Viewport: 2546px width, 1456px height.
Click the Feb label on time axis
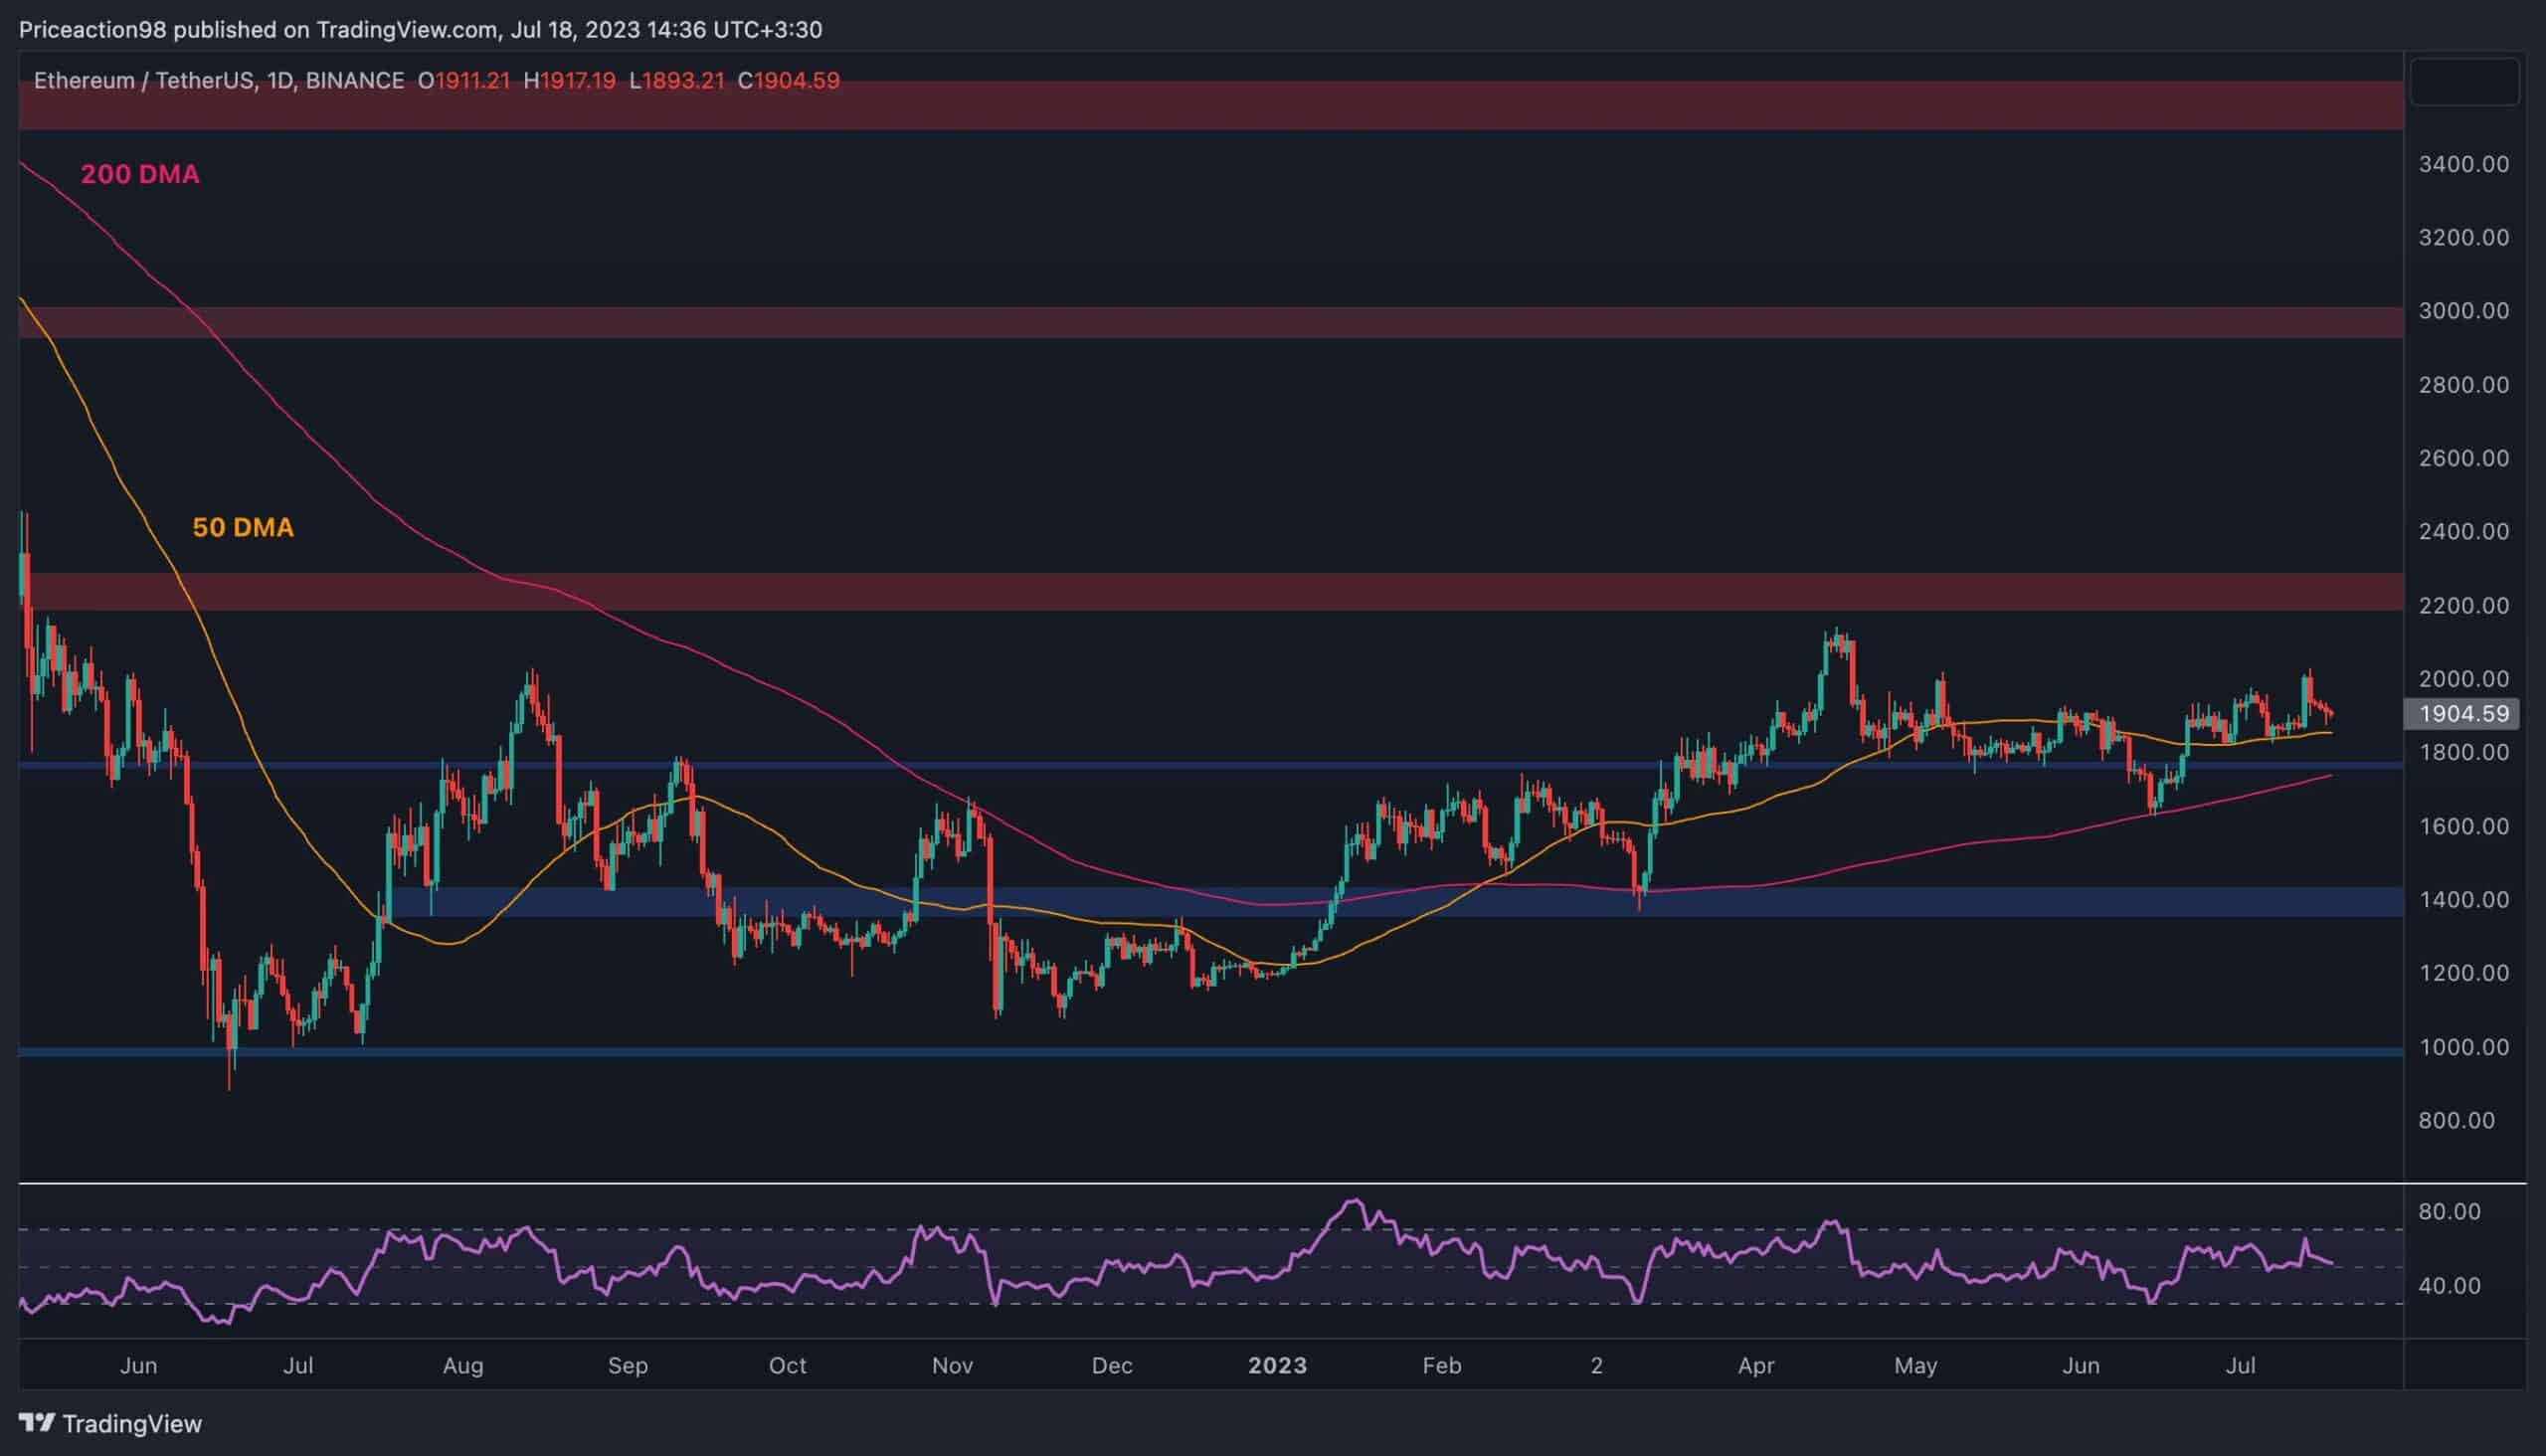[1442, 1366]
